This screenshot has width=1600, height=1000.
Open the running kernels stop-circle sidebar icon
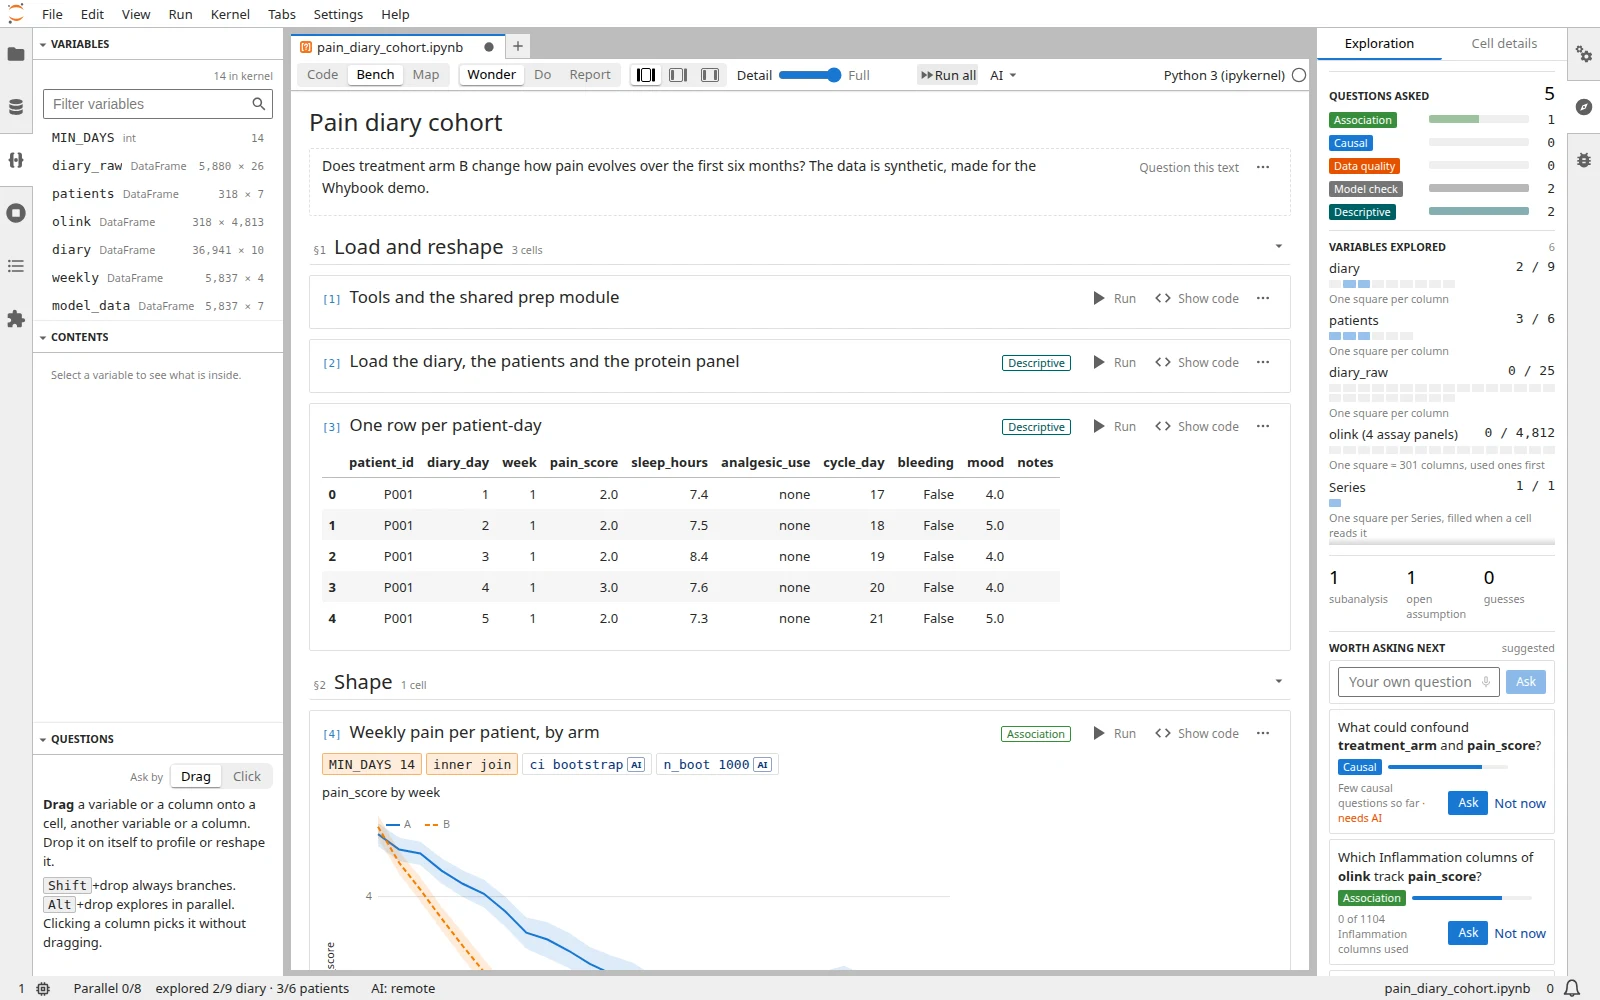pos(16,213)
